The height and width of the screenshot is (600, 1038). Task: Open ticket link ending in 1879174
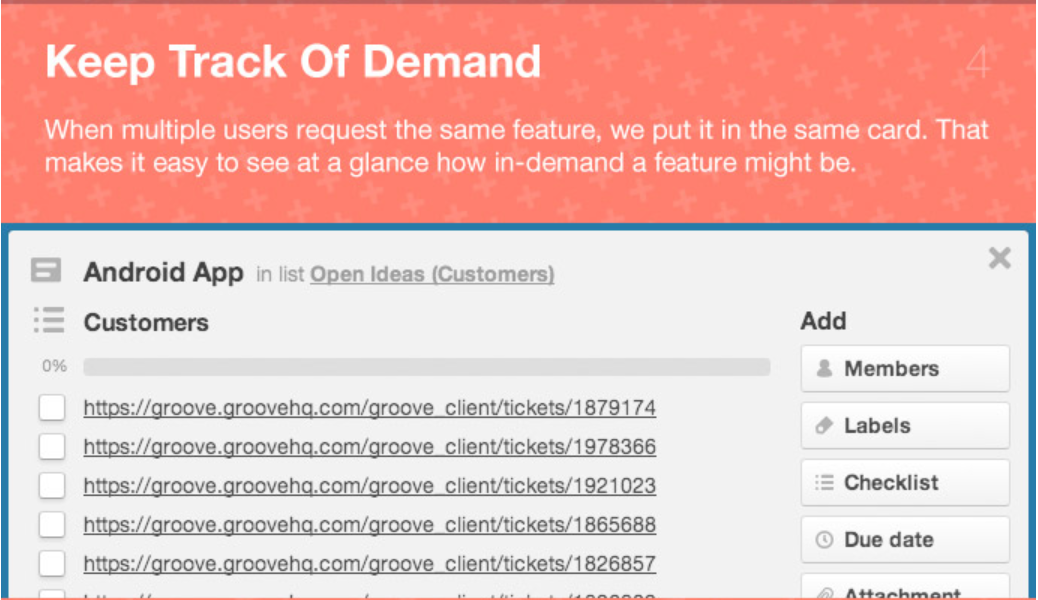click(369, 408)
